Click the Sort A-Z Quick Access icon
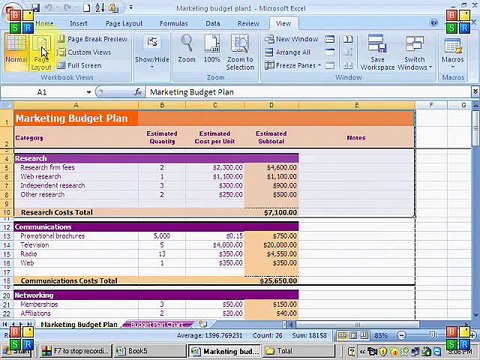Screen dimensions: 480x360 [x=100, y=8]
